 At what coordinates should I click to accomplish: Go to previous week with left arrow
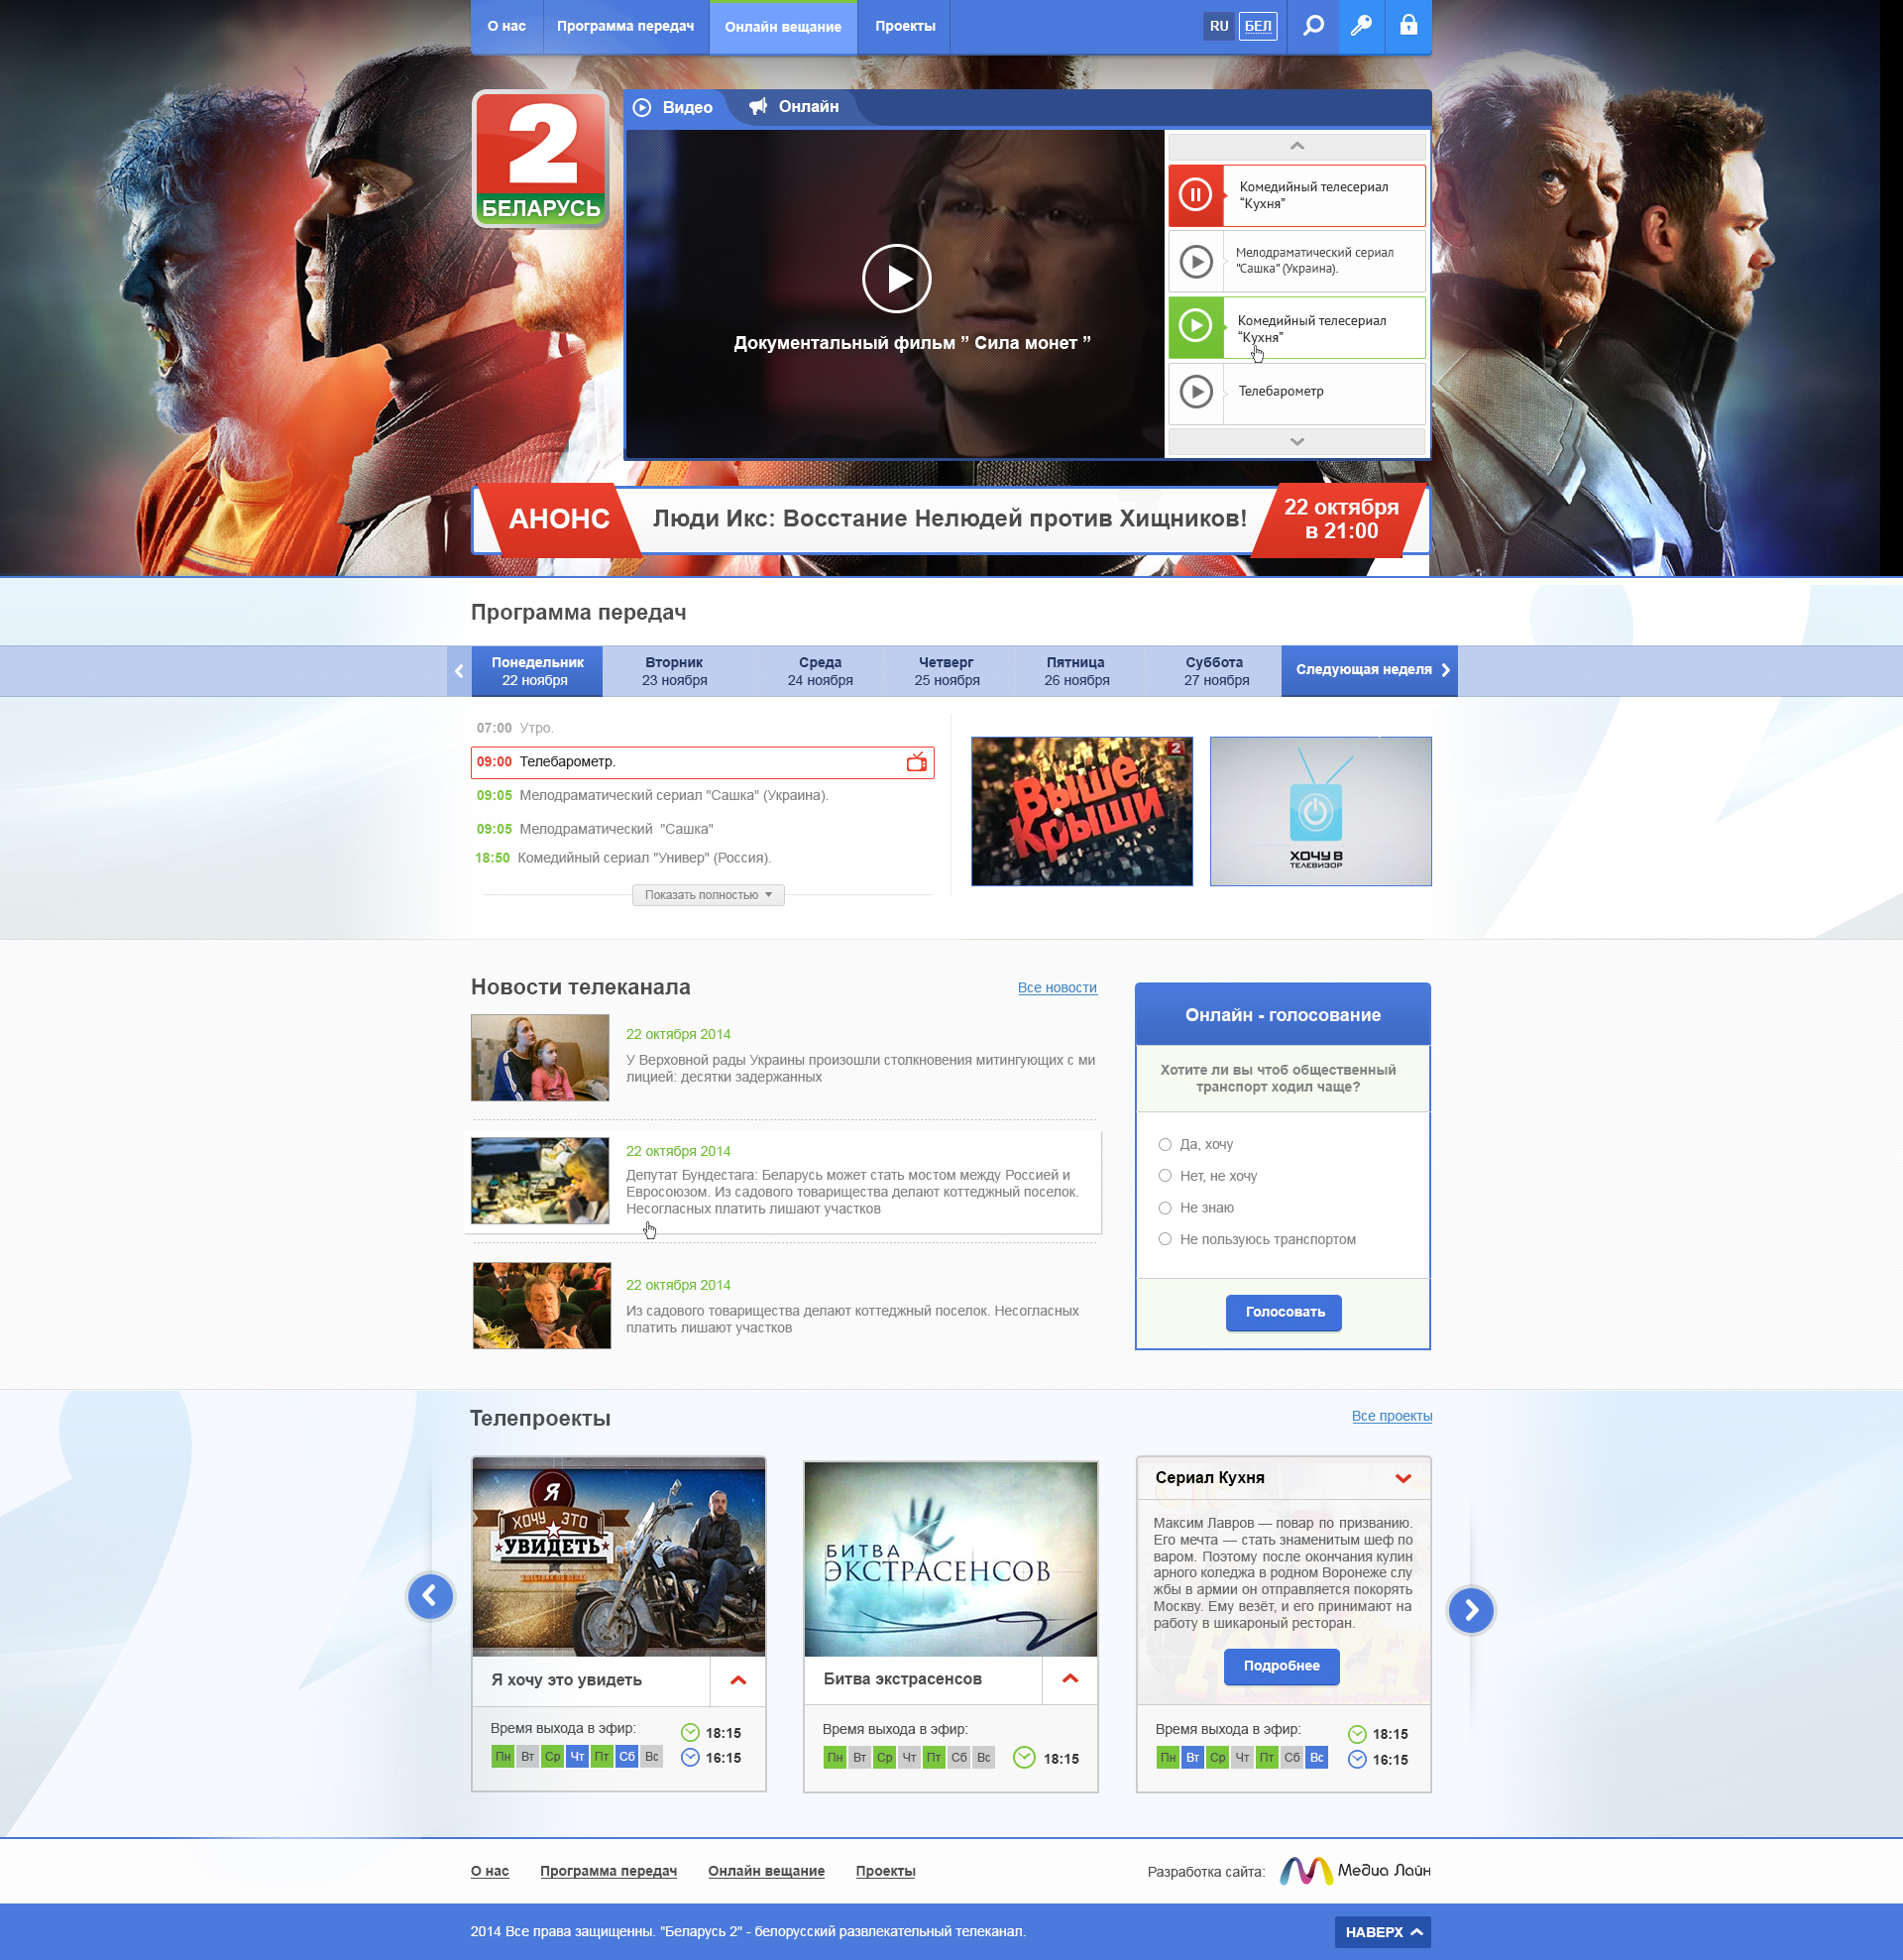(459, 671)
